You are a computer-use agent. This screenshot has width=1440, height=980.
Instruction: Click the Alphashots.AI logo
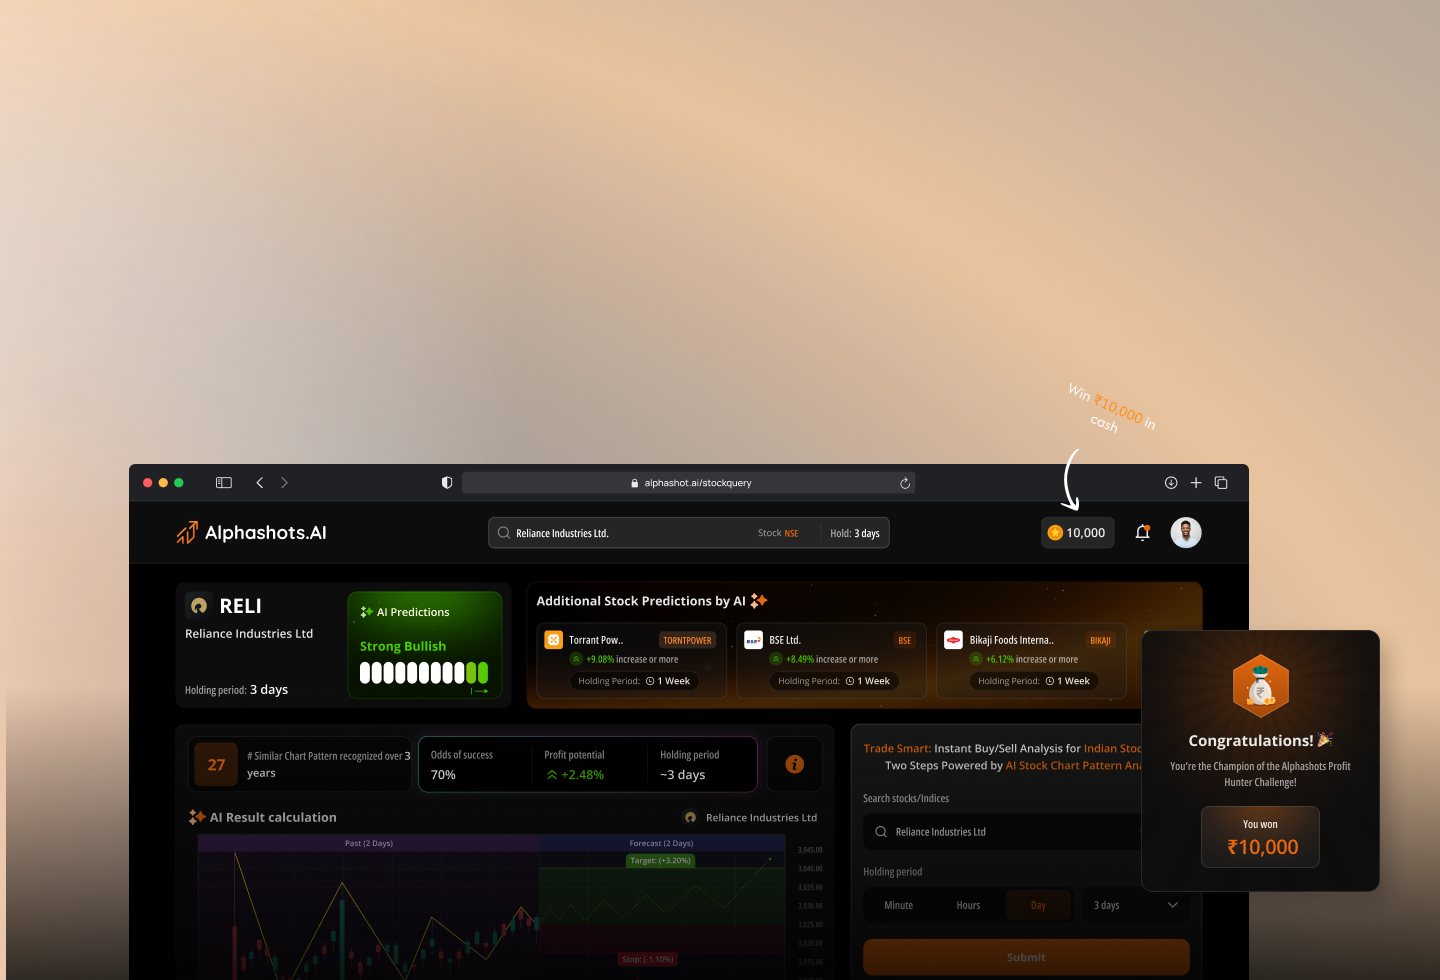click(x=252, y=533)
